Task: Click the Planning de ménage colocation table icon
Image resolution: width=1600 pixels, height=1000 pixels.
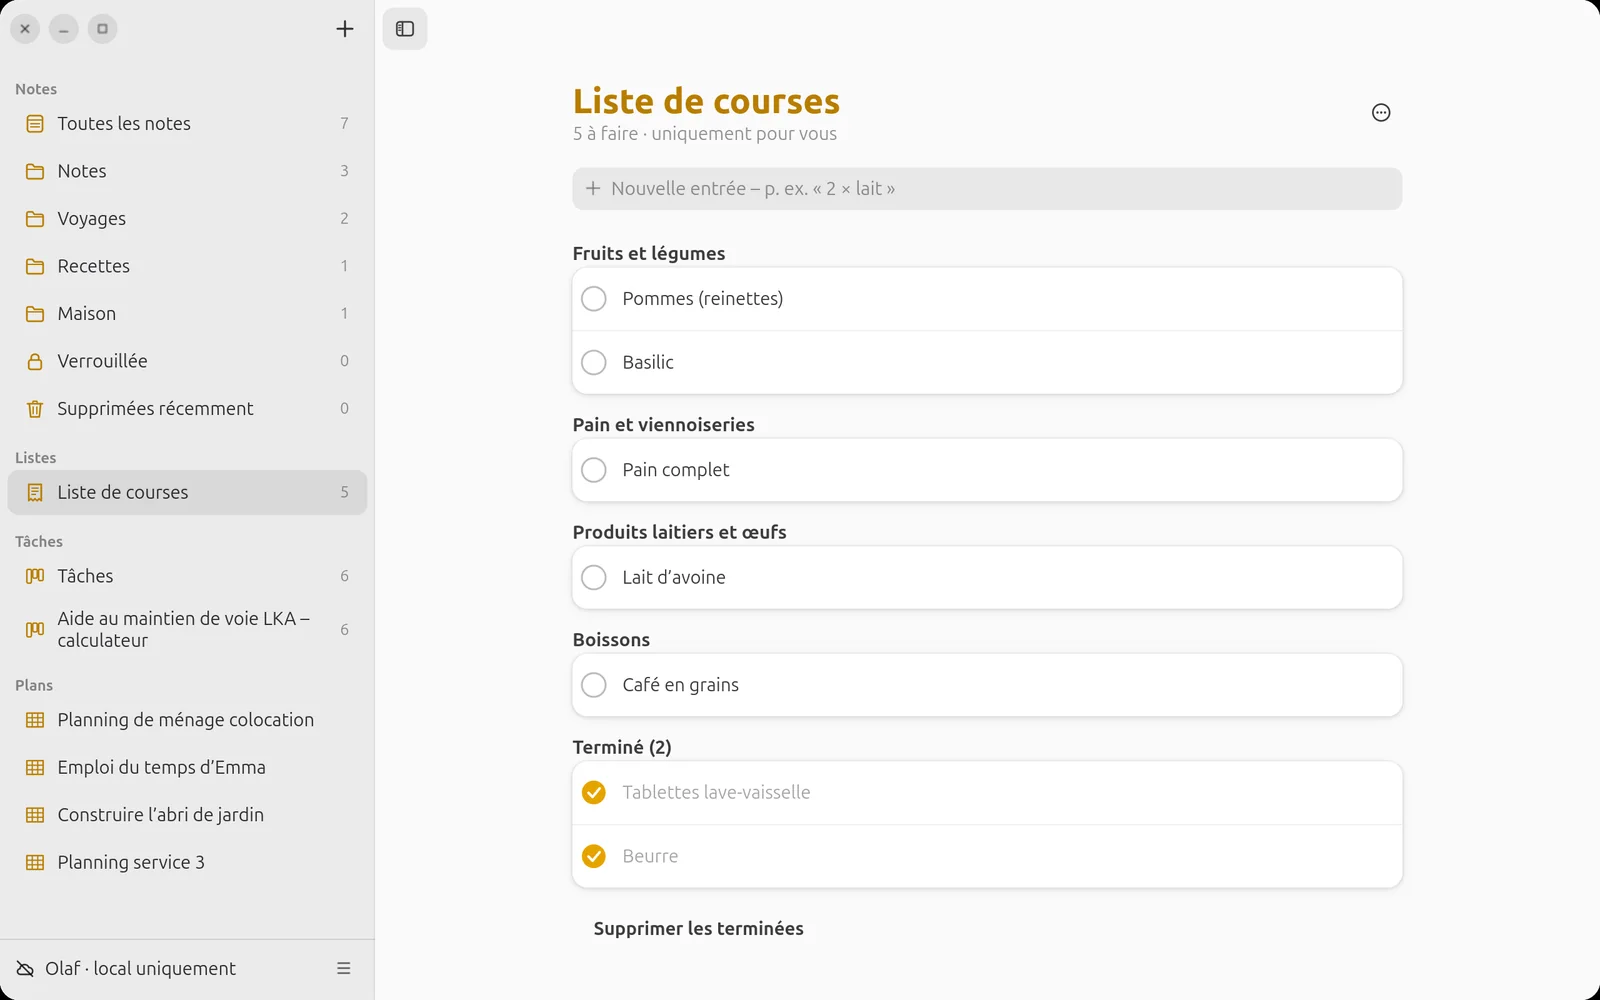Action: [x=35, y=720]
